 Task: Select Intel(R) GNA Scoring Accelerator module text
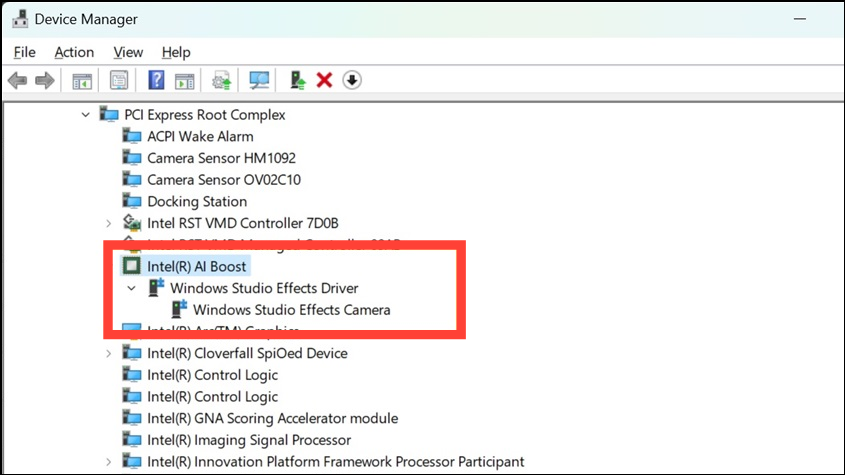pyautogui.click(x=272, y=418)
